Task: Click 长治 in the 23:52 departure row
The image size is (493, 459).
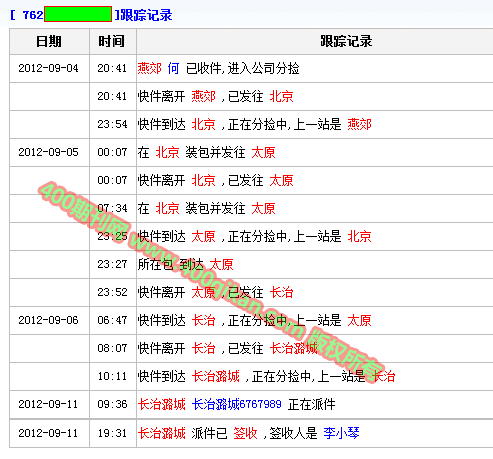Action: point(281,292)
